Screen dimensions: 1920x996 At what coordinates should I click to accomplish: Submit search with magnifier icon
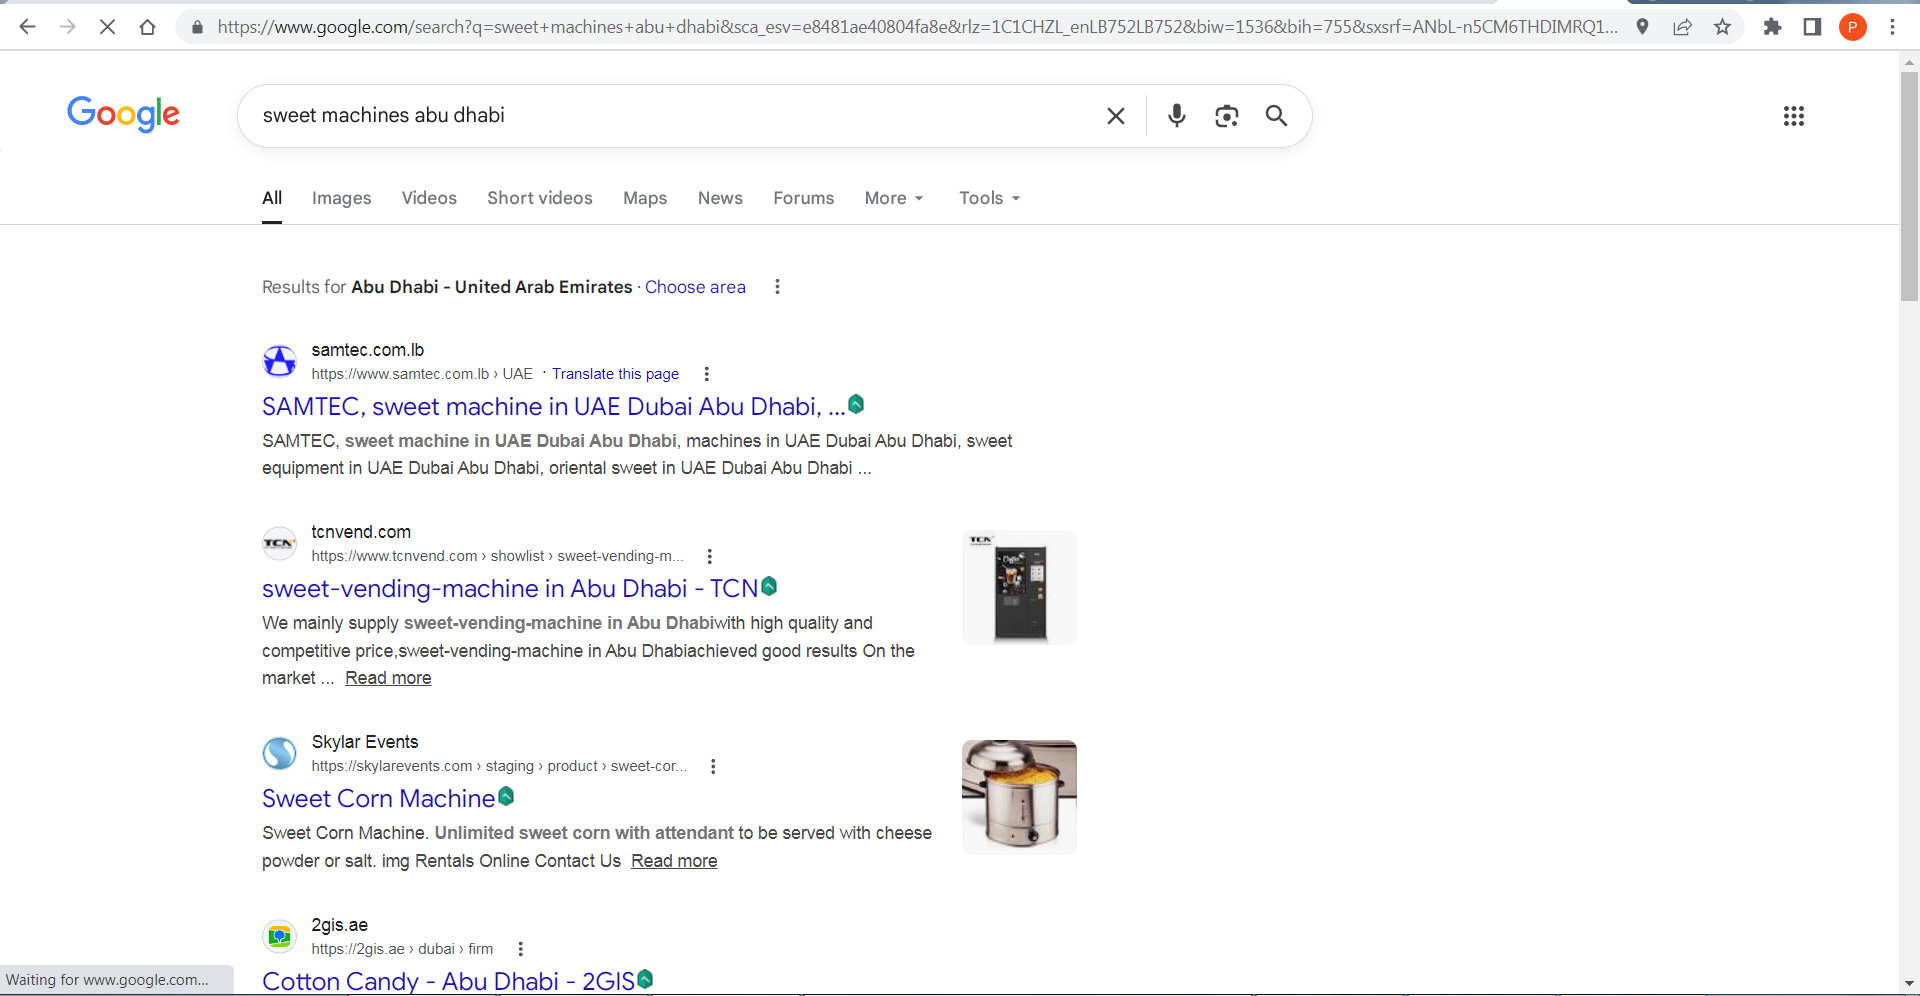[x=1276, y=116]
